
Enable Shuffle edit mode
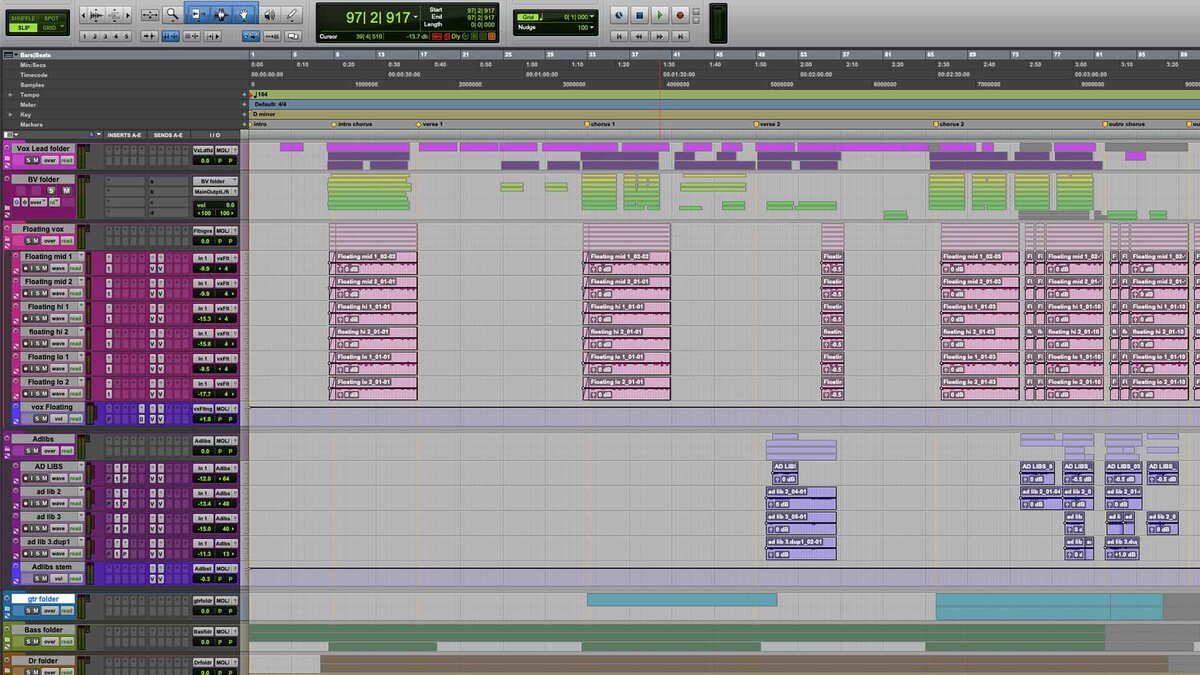[x=22, y=18]
